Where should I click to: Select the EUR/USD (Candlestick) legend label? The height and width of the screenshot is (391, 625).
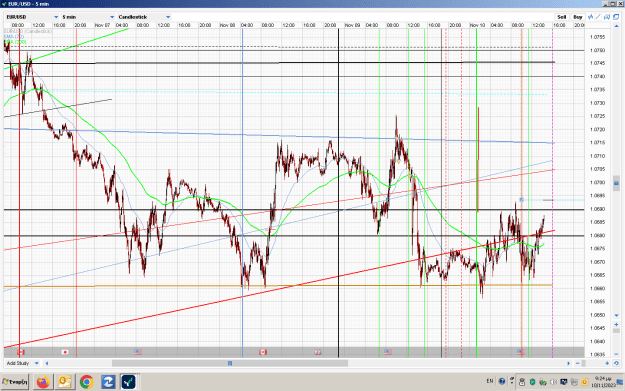pos(28,31)
